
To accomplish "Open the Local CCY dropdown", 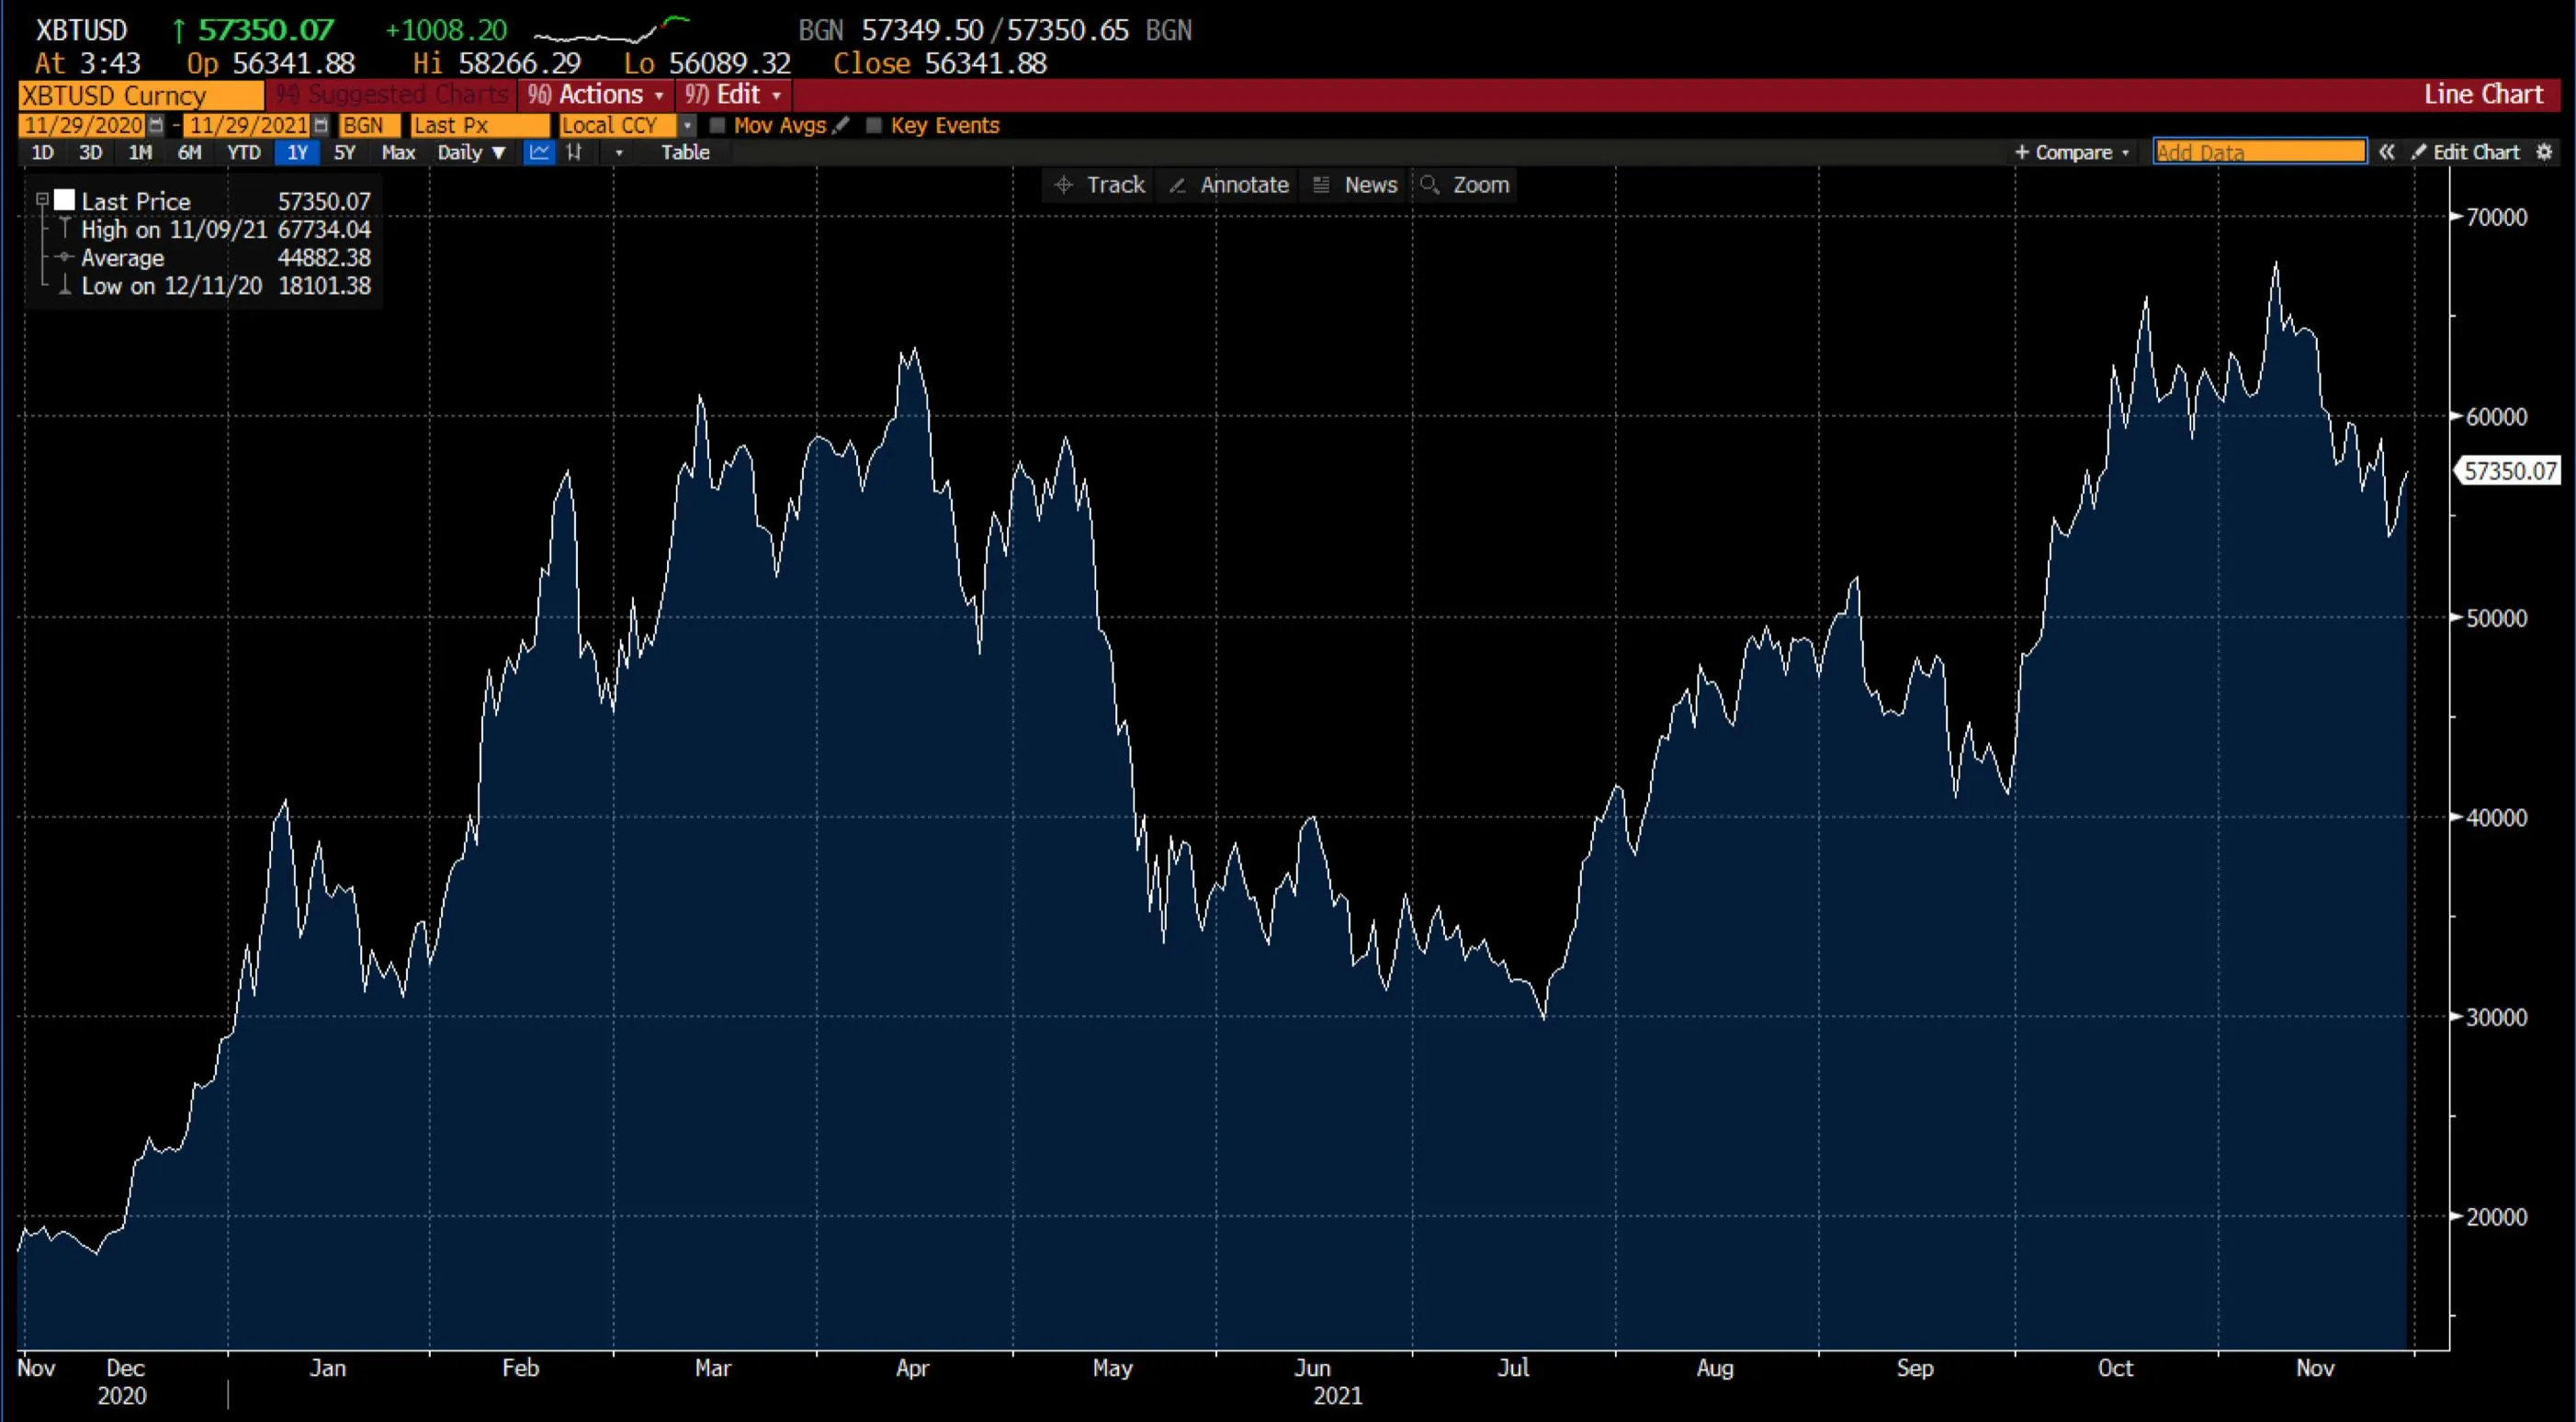I will tap(687, 125).
